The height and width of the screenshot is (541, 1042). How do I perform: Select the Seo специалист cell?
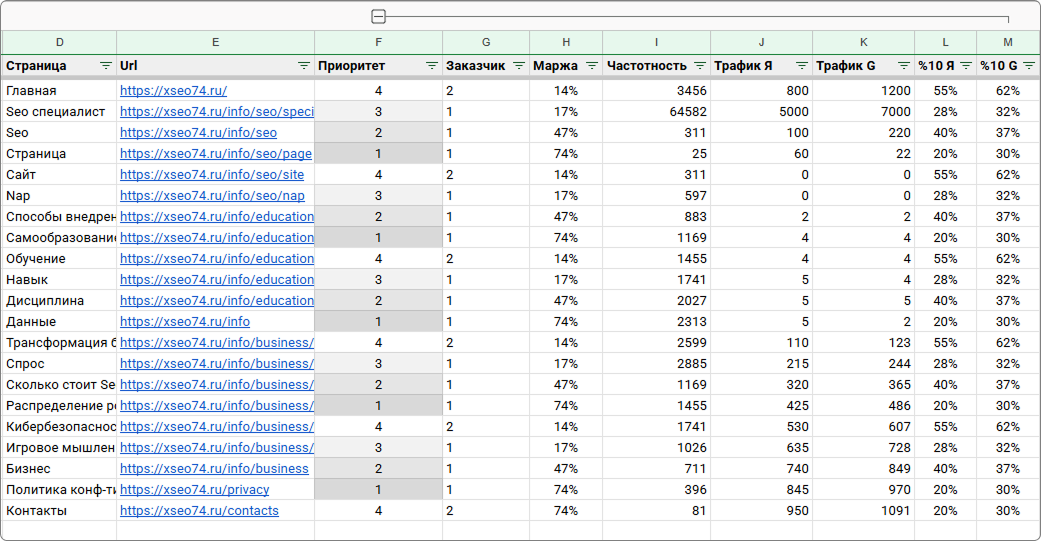(x=60, y=112)
